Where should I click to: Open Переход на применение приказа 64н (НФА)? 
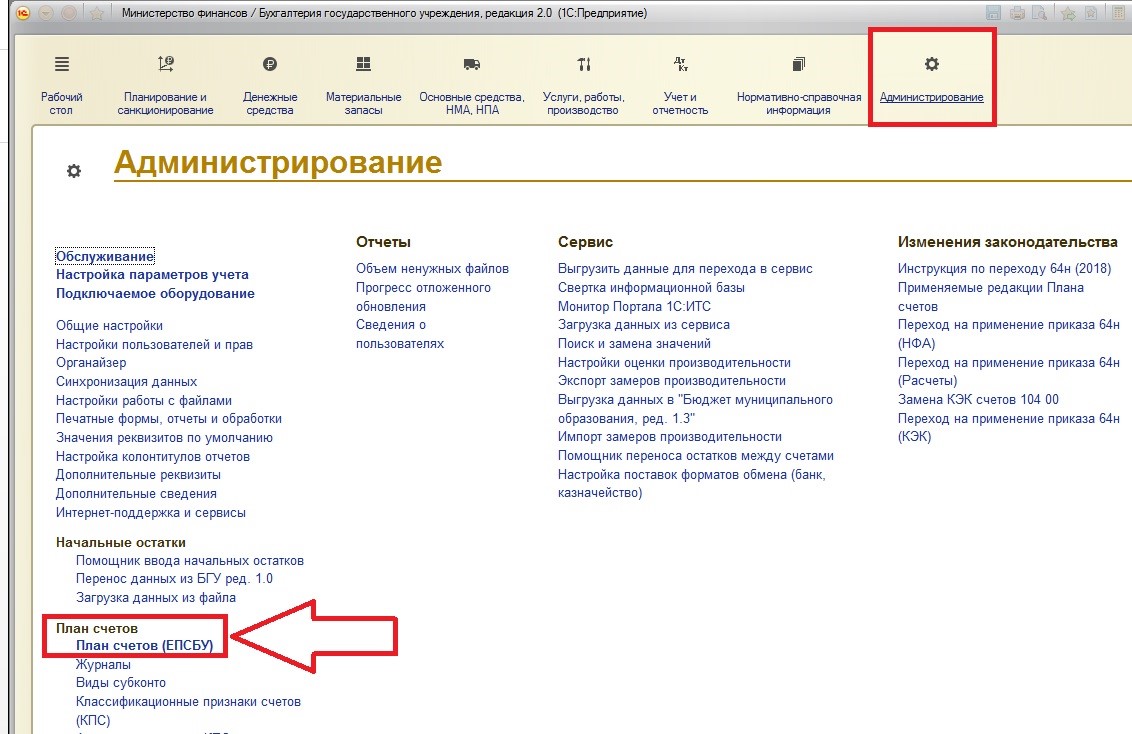coord(1009,334)
